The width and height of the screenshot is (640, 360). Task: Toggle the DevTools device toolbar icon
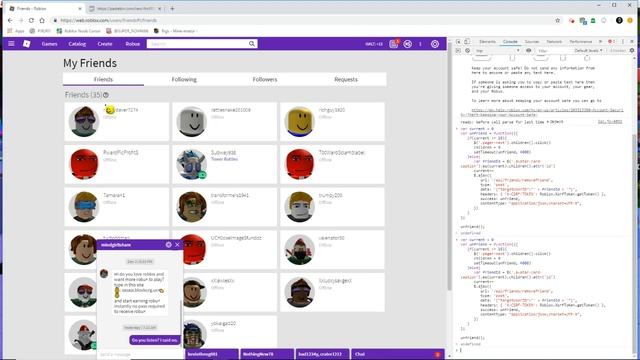pyautogui.click(x=467, y=42)
